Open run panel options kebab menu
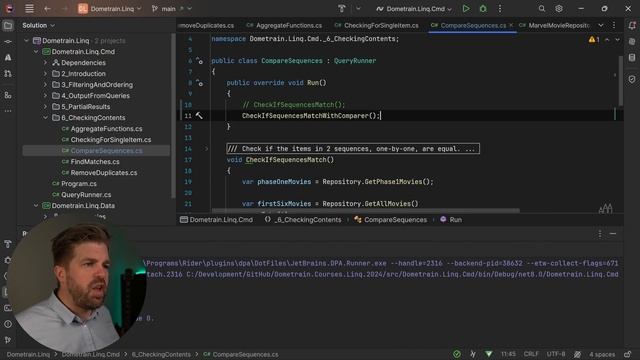This screenshot has width=640, height=360. click(x=600, y=234)
